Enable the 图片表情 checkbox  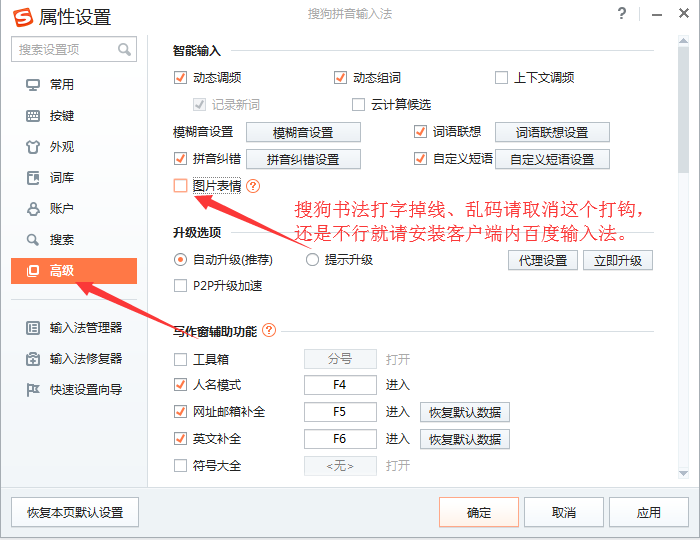point(181,186)
